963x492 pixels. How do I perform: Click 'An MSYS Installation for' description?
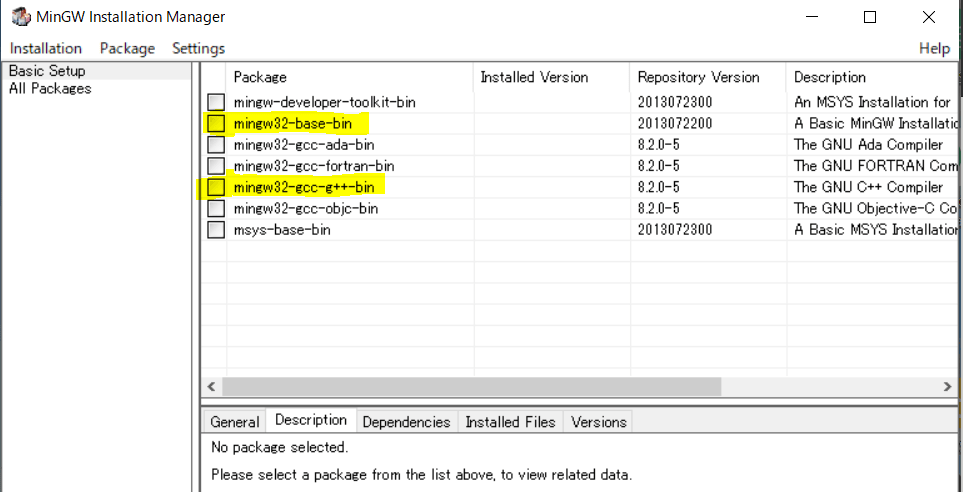872,103
